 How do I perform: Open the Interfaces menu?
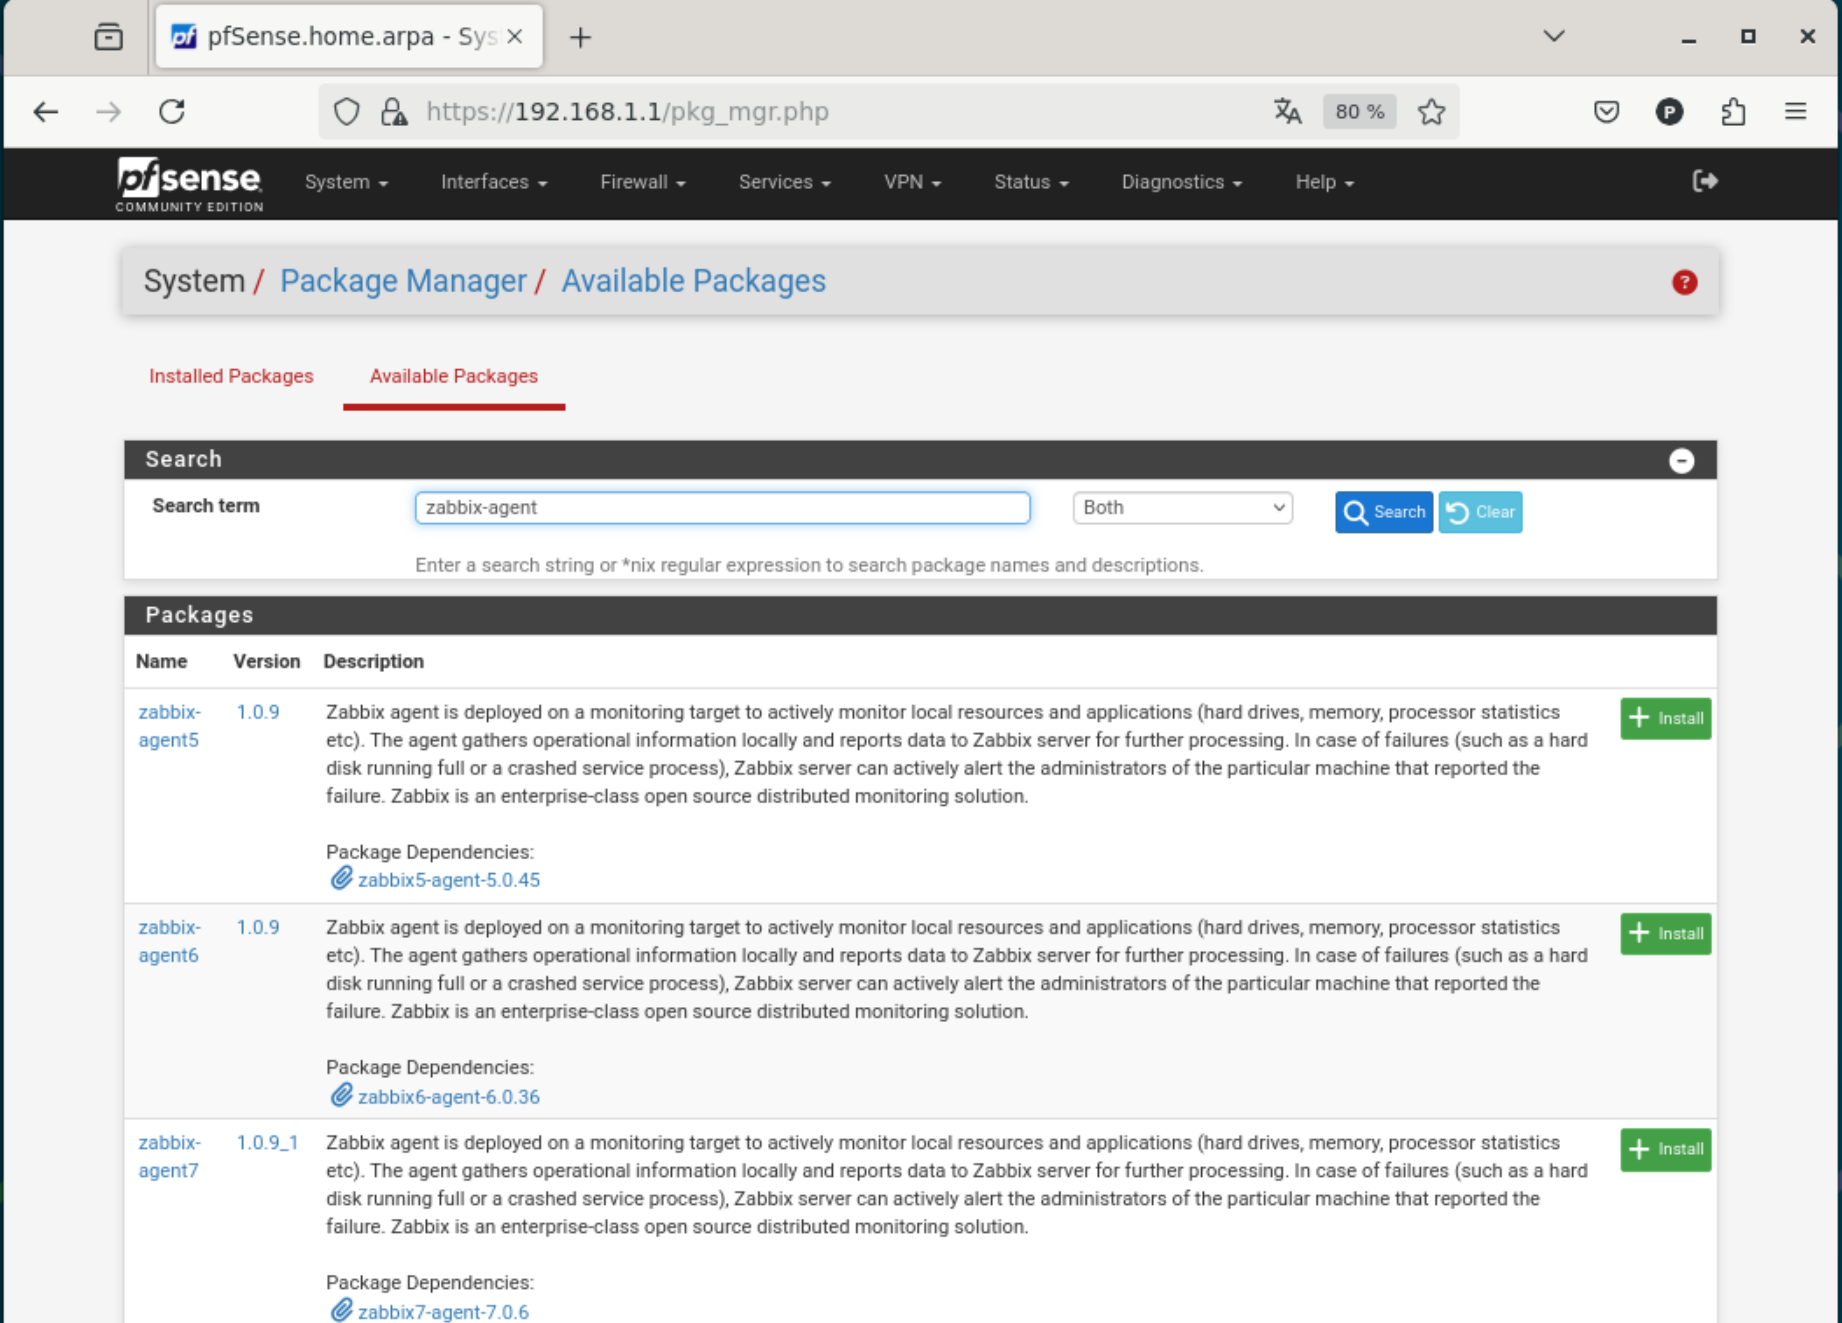click(x=494, y=182)
